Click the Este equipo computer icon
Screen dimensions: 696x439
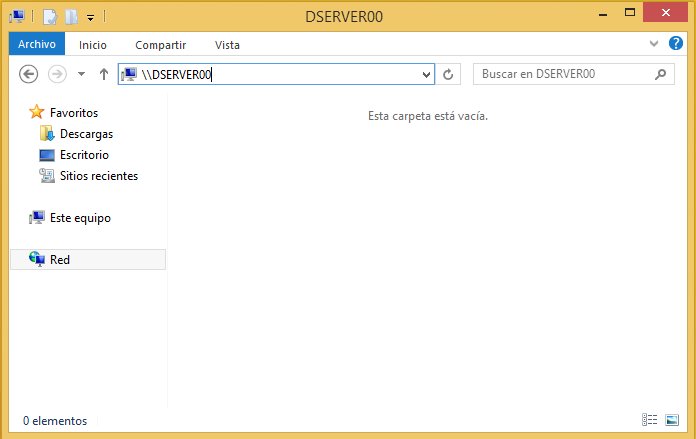coord(37,218)
